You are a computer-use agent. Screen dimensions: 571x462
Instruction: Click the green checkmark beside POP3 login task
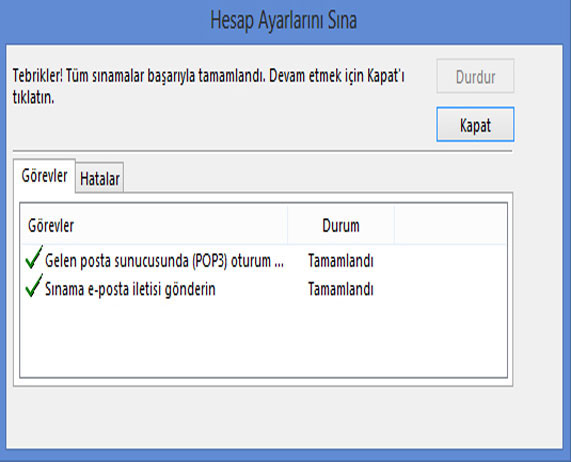34,257
